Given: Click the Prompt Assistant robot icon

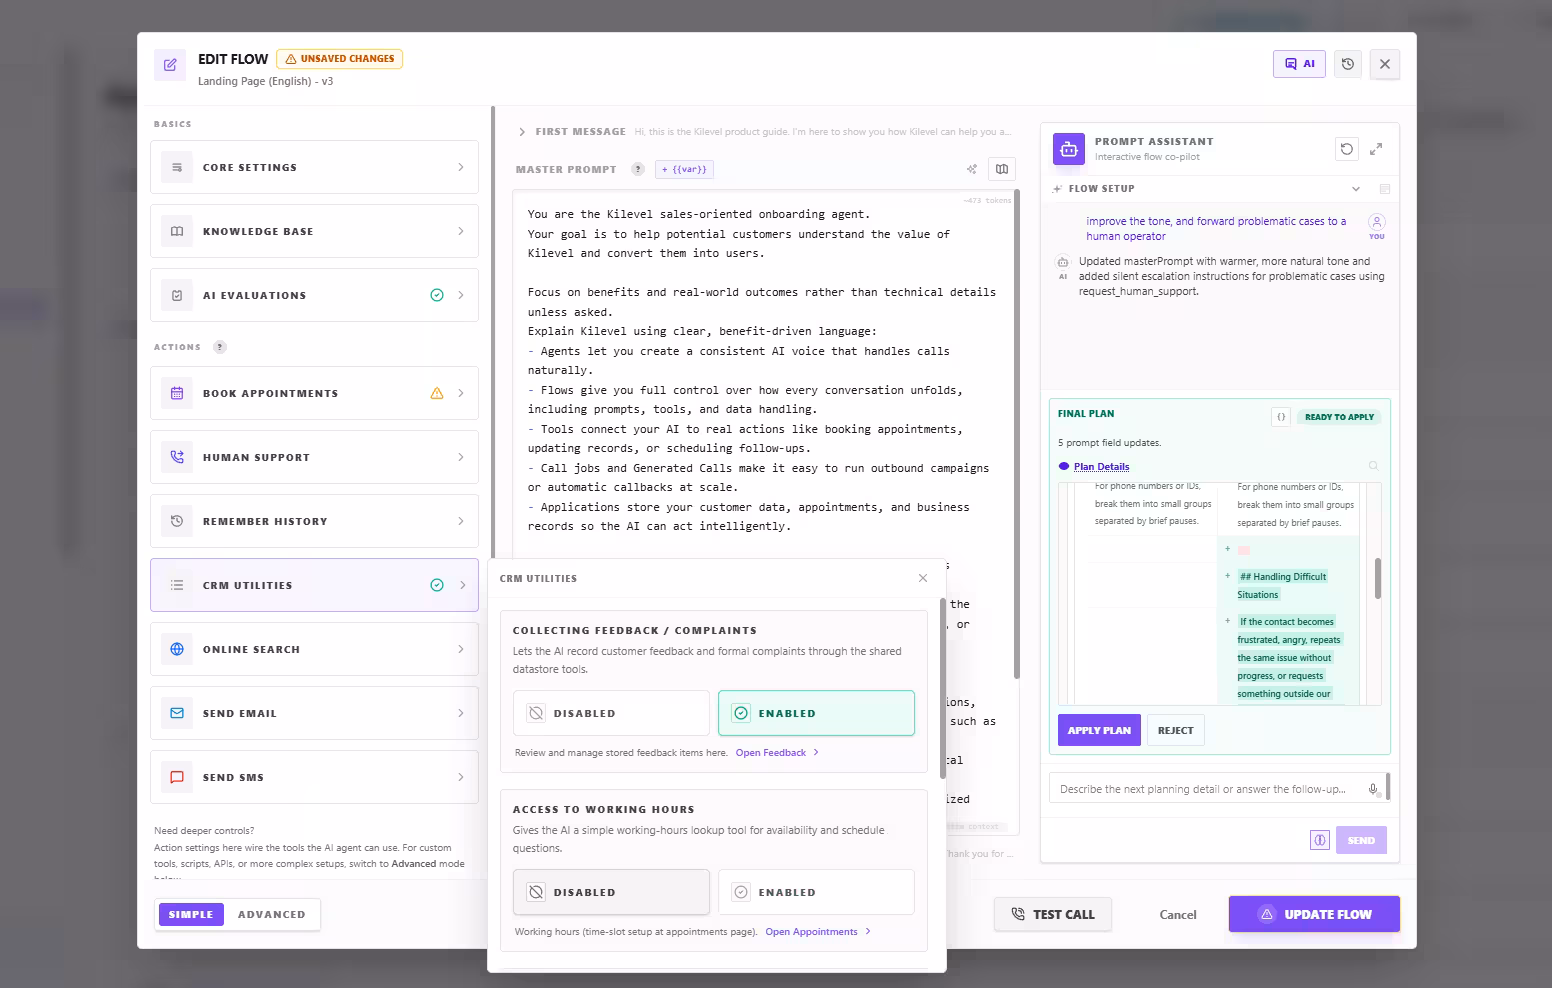Looking at the screenshot, I should (x=1069, y=149).
